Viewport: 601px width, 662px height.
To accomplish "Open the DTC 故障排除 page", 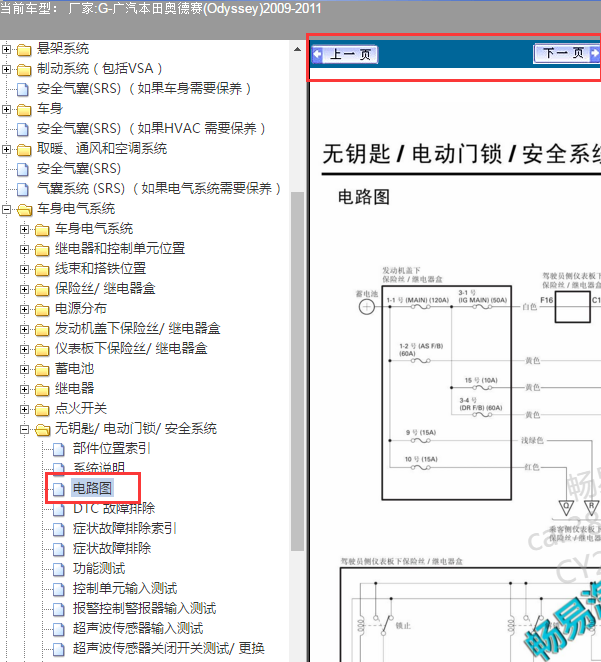I will click(x=114, y=508).
